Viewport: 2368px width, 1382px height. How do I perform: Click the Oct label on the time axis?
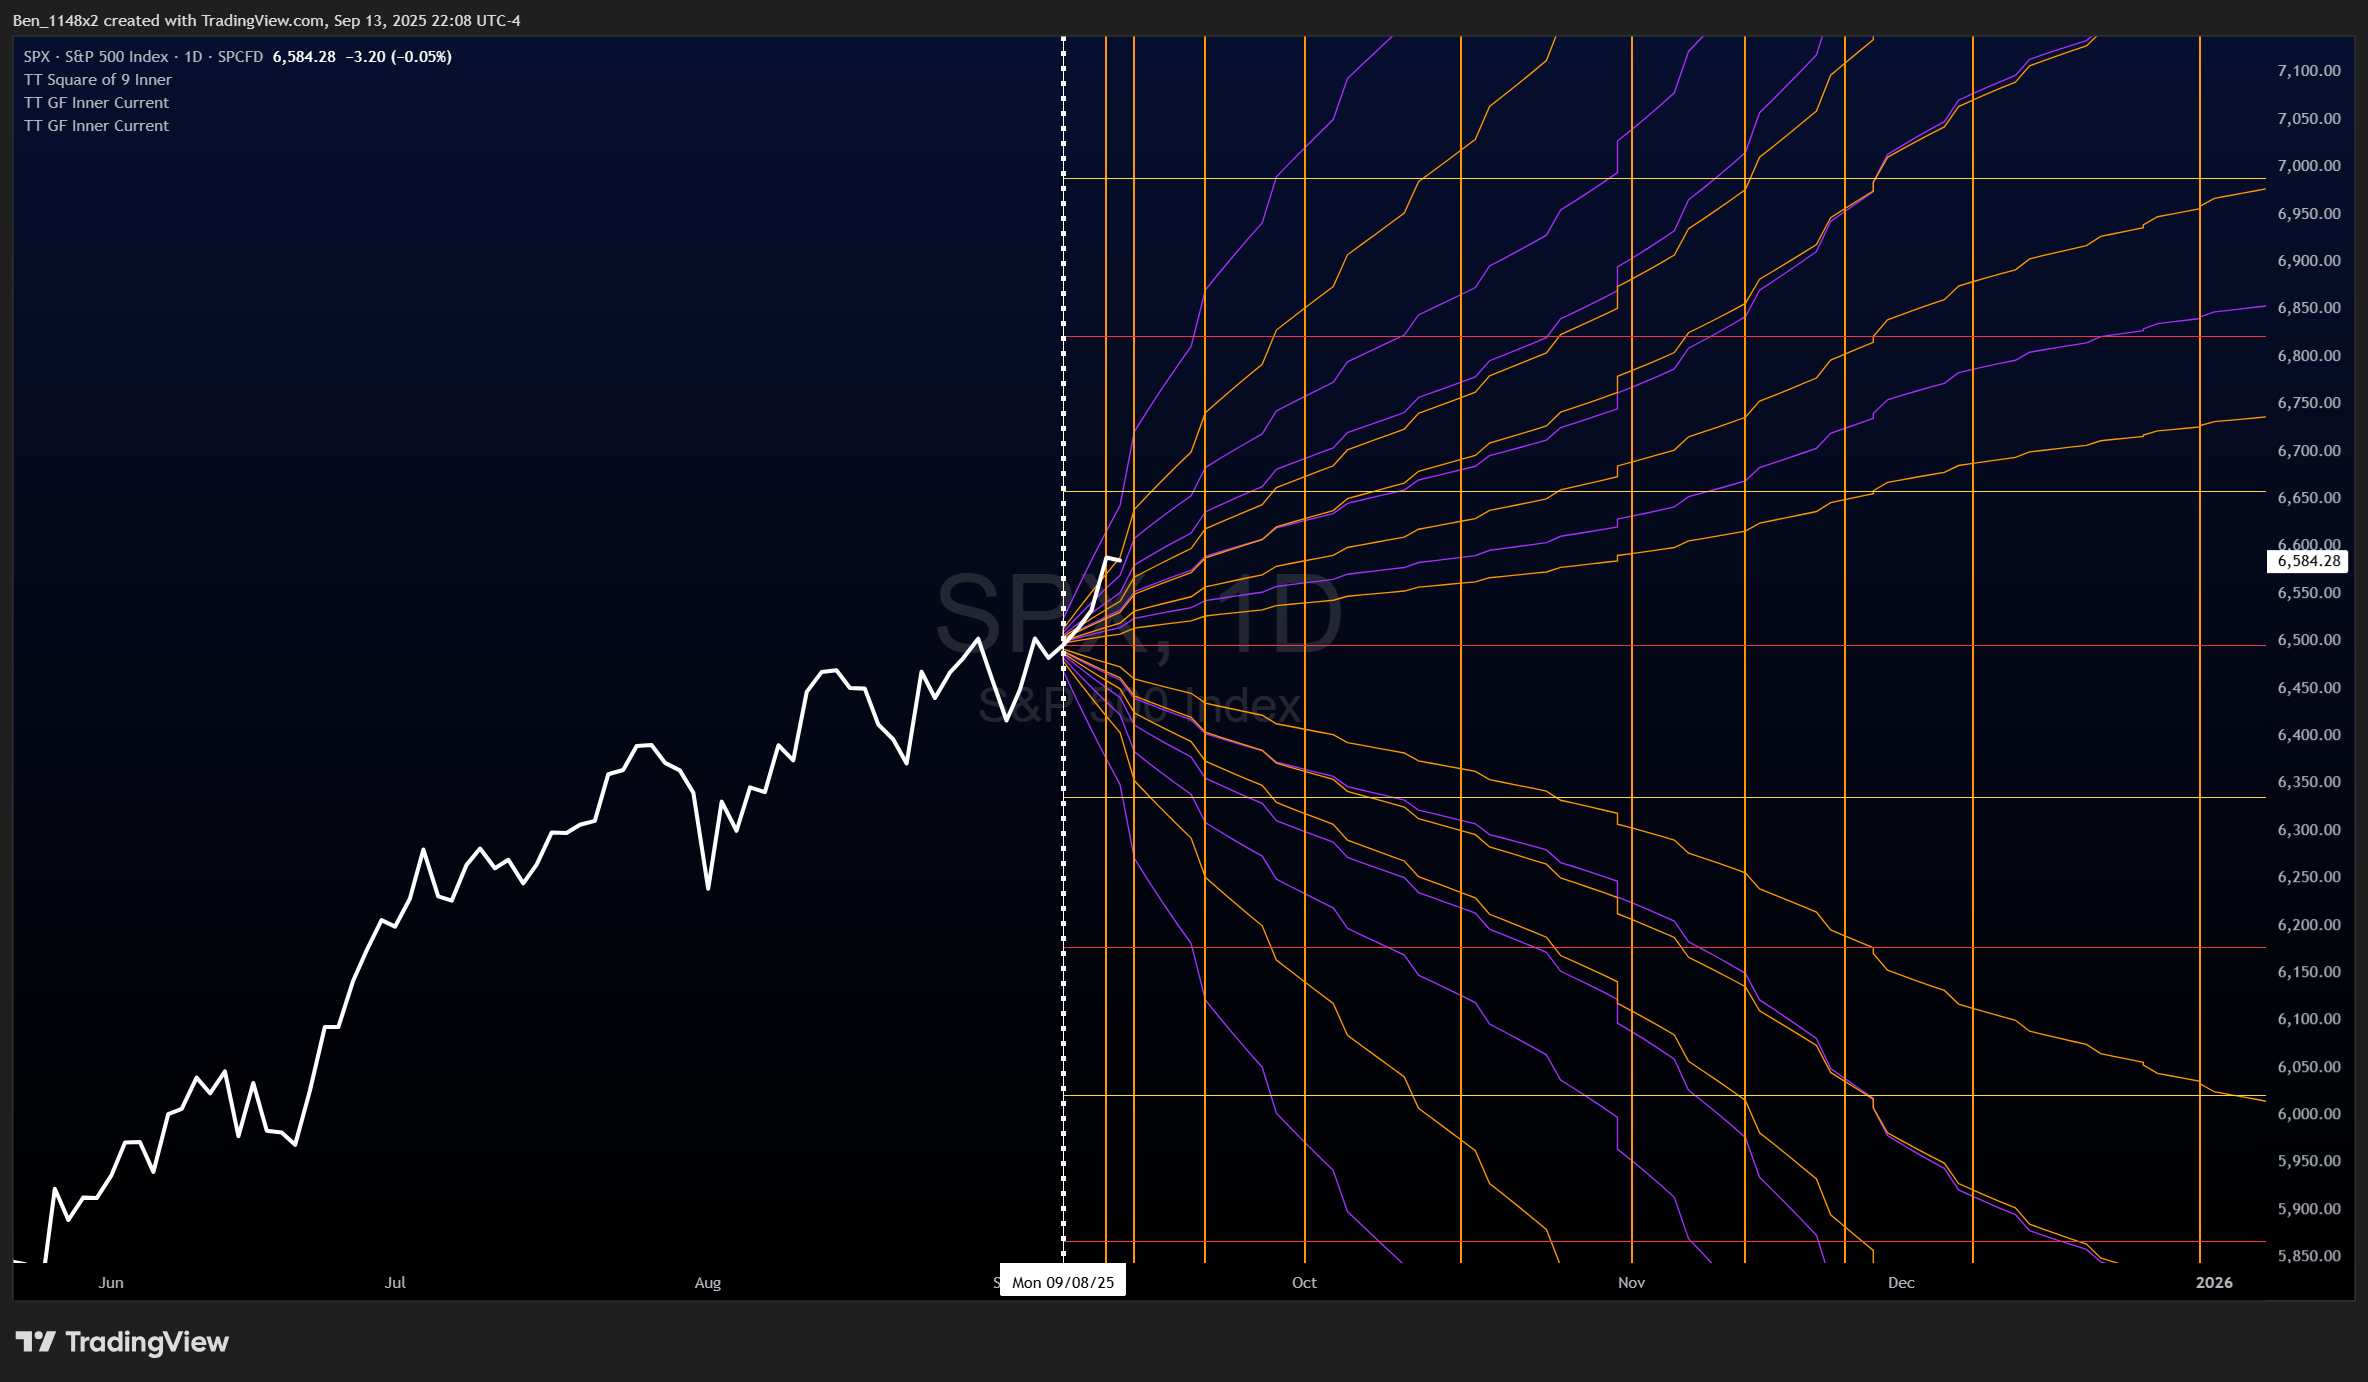[1304, 1282]
